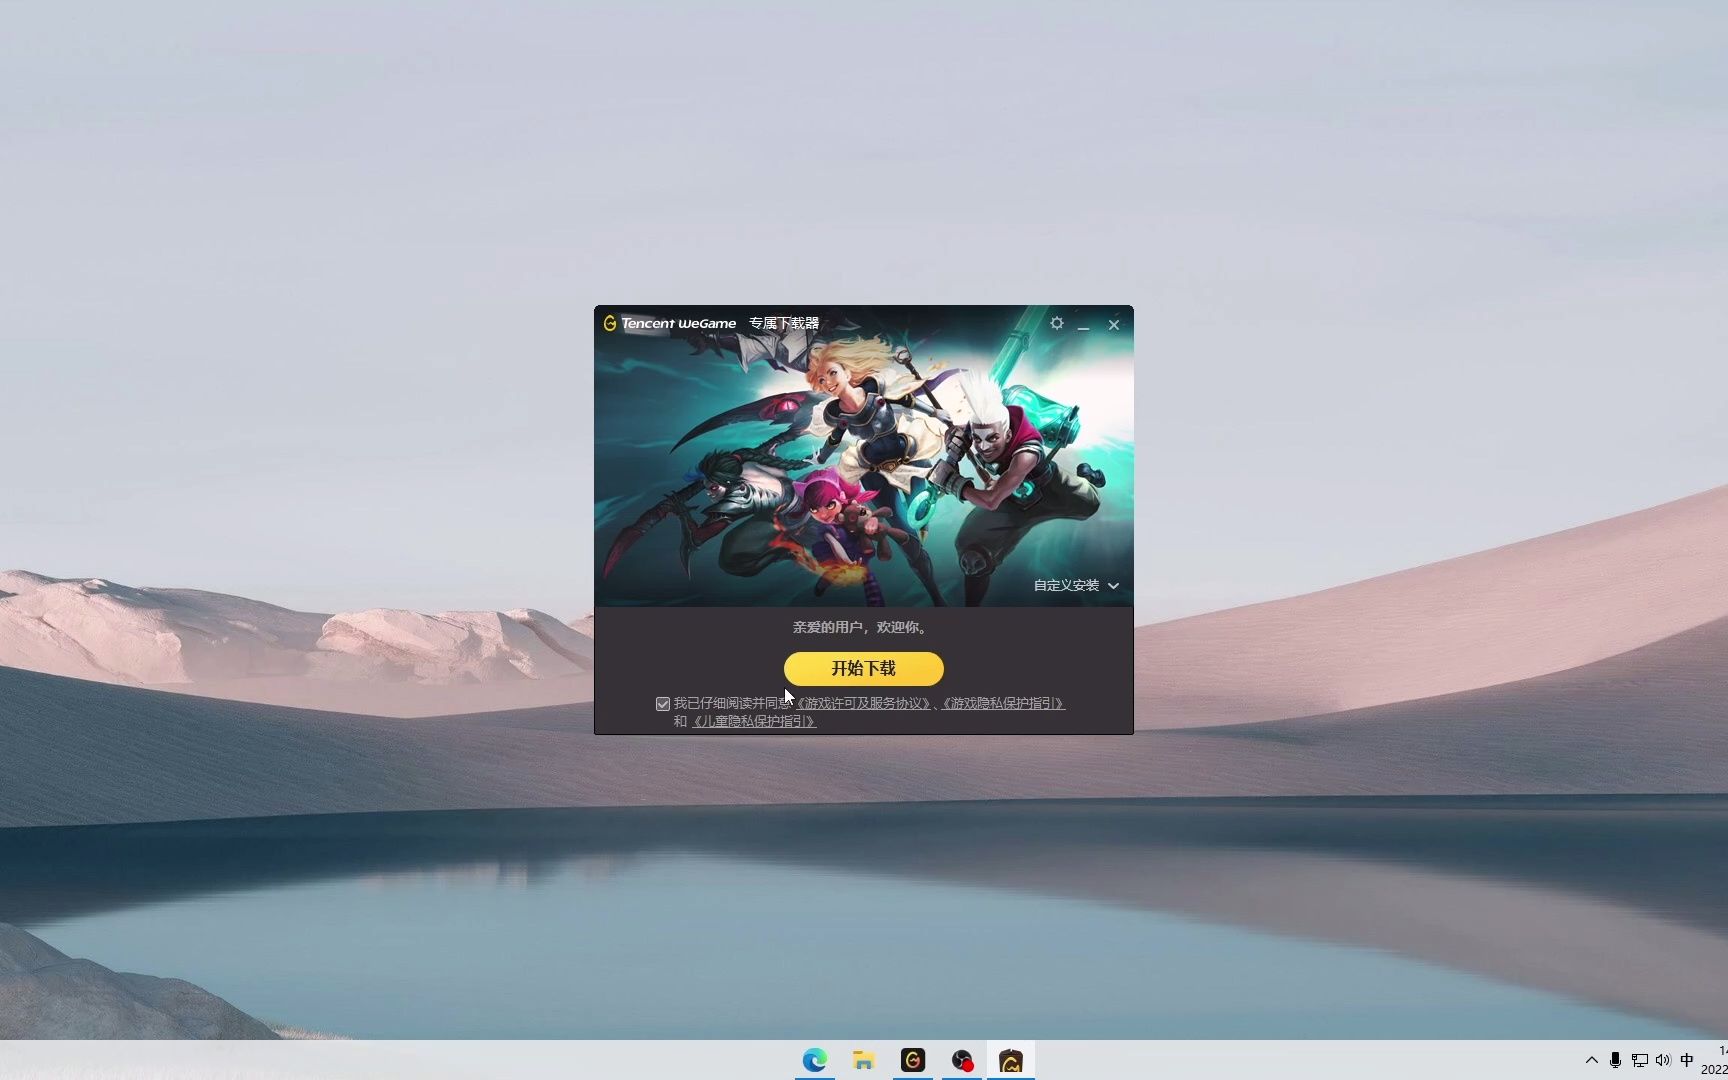Screen dimensions: 1728x1080
Task: Open the 《游戏许可及服务协议》 link
Action: pos(862,703)
